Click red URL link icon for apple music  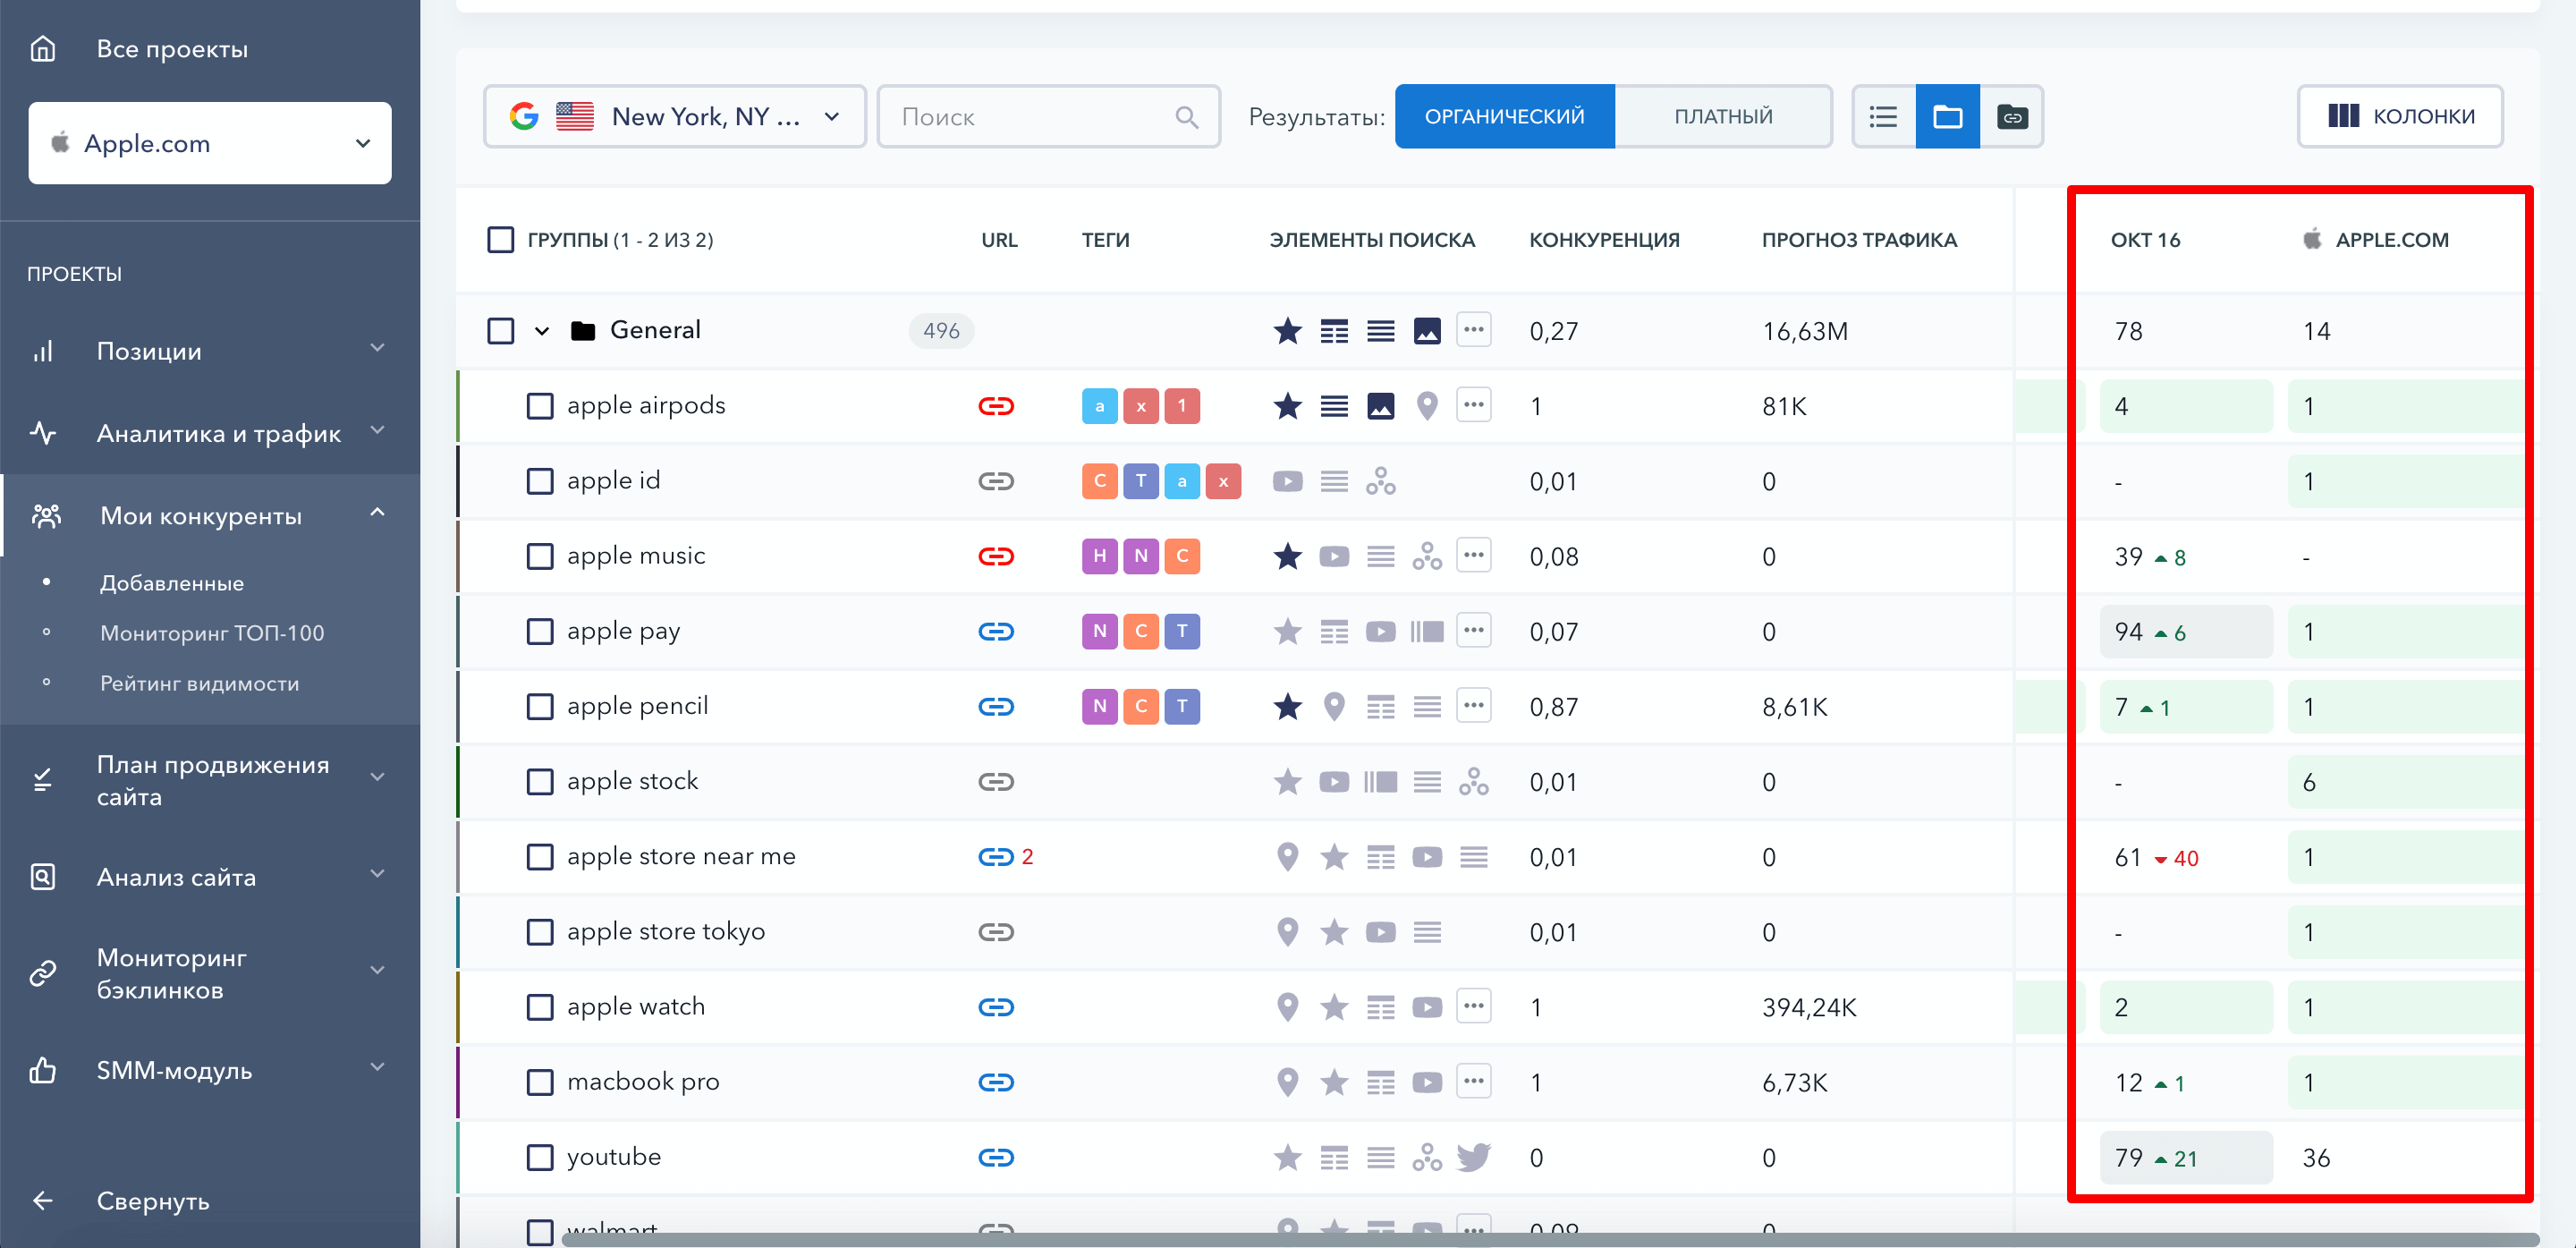tap(995, 556)
